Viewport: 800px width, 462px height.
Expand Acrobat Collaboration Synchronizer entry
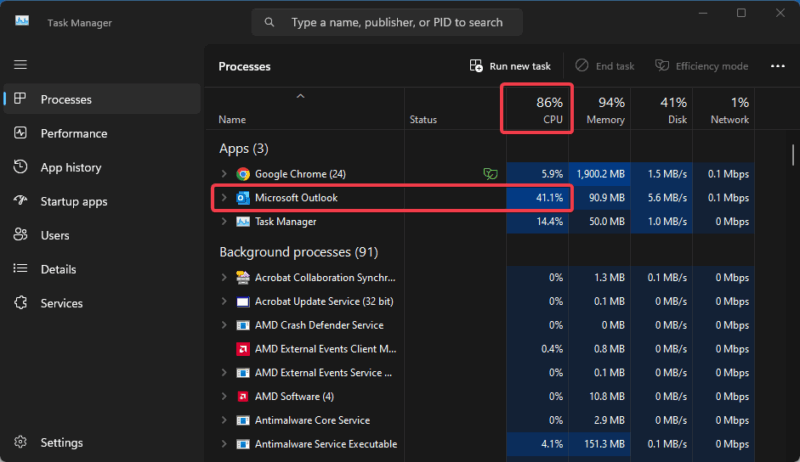[x=224, y=277]
